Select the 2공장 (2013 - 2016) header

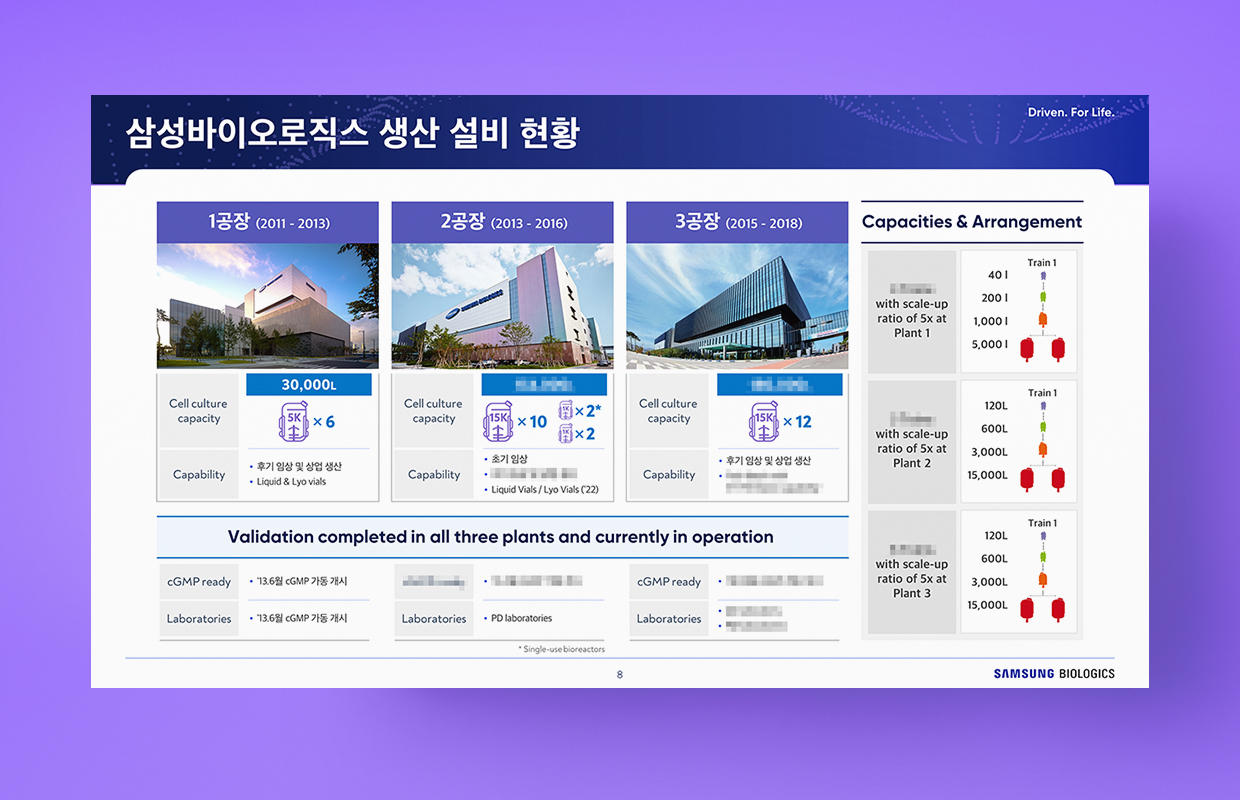tap(502, 222)
